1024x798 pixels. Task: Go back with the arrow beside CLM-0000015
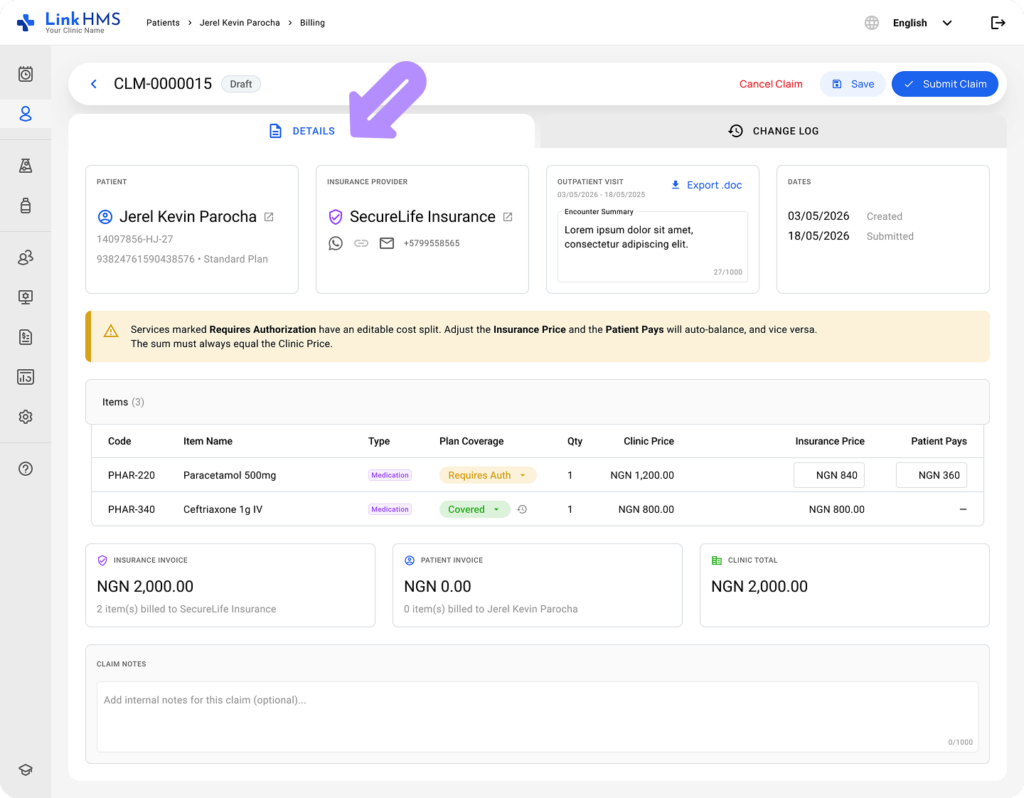point(93,84)
